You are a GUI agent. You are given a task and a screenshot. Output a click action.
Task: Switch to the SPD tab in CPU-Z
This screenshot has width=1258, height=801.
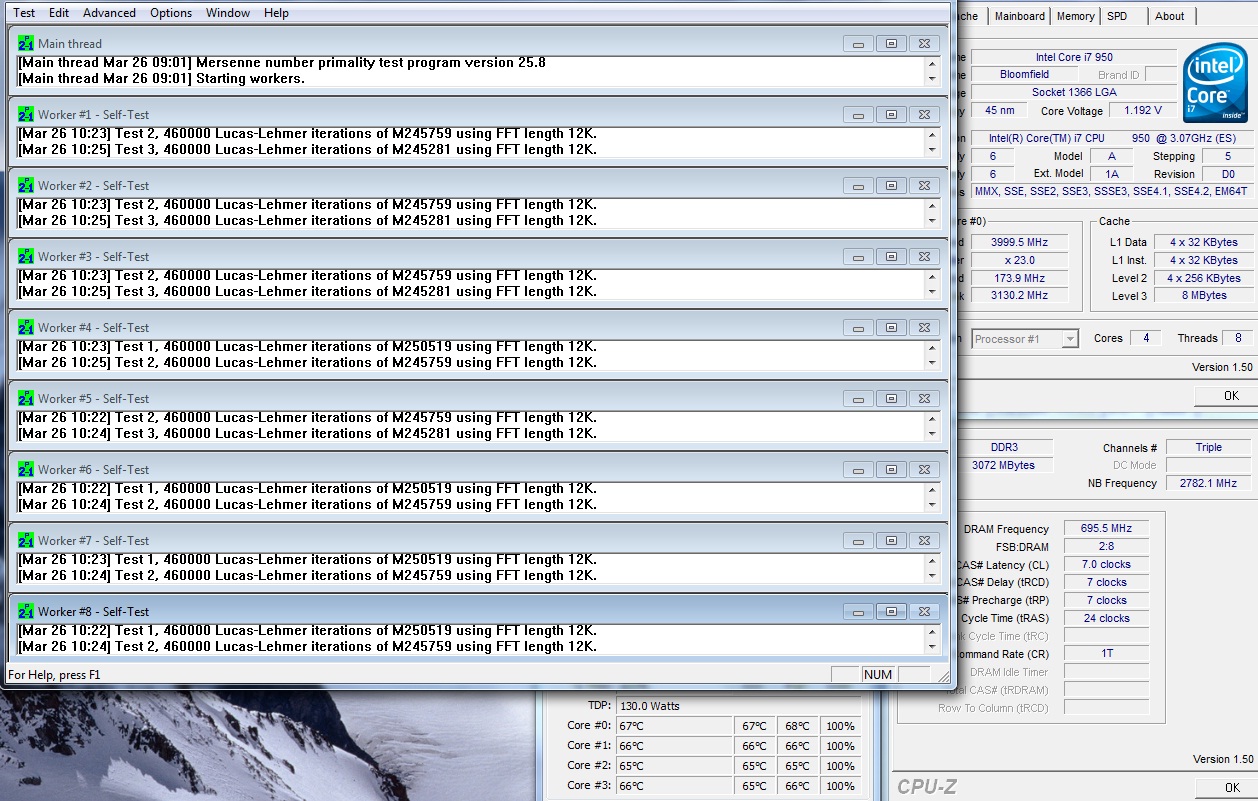(1117, 16)
